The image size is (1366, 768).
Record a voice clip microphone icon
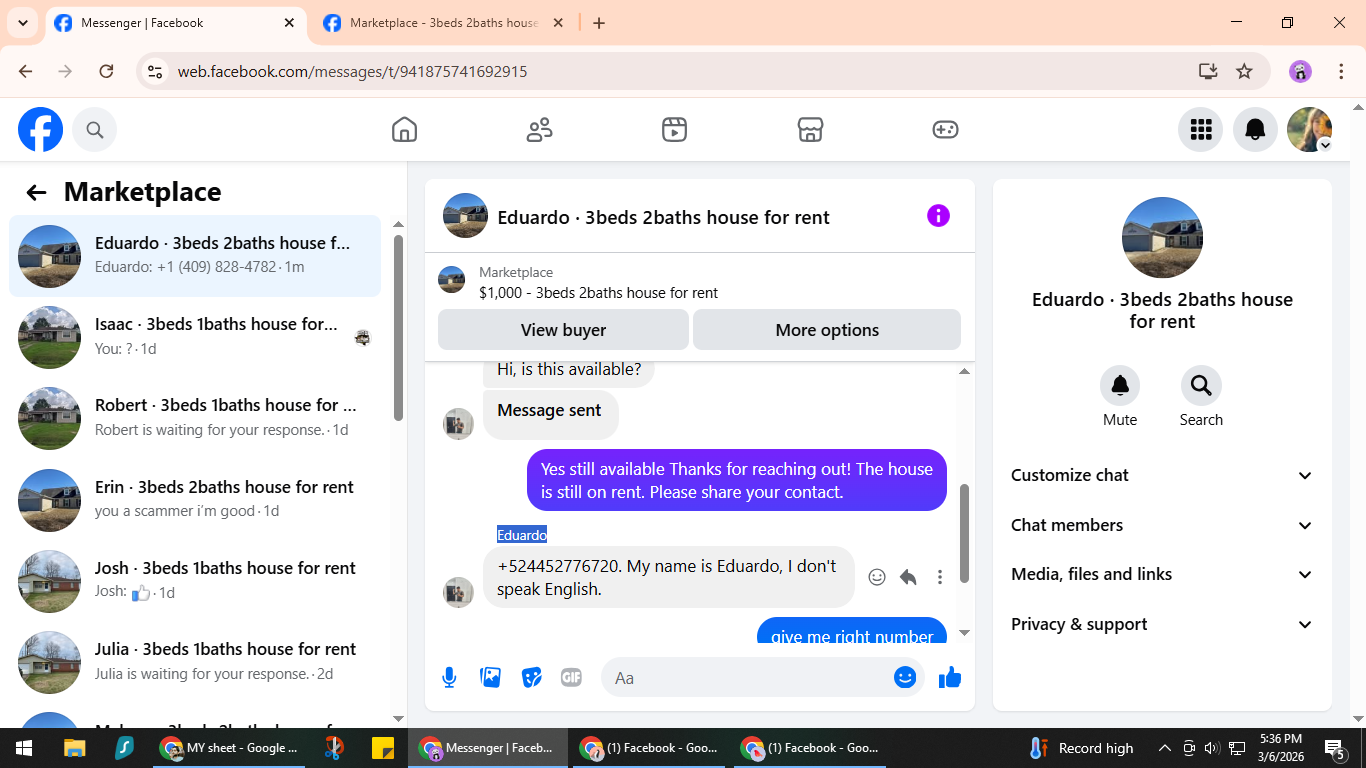point(449,678)
